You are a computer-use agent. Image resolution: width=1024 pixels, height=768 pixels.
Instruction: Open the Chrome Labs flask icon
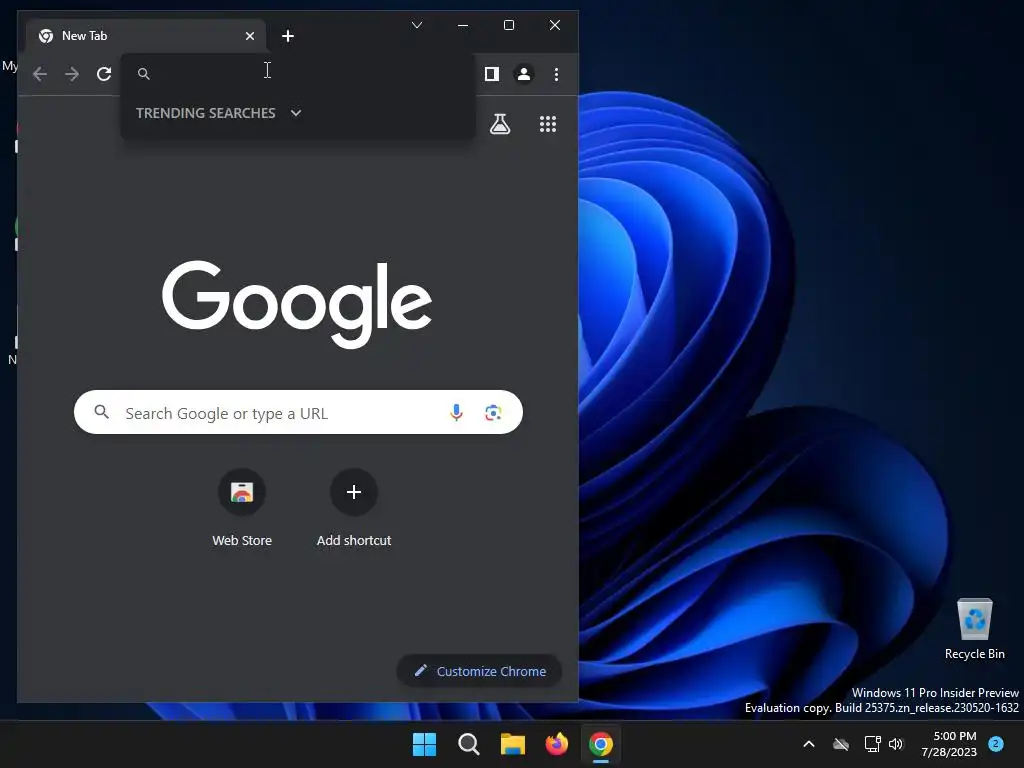[x=500, y=124]
